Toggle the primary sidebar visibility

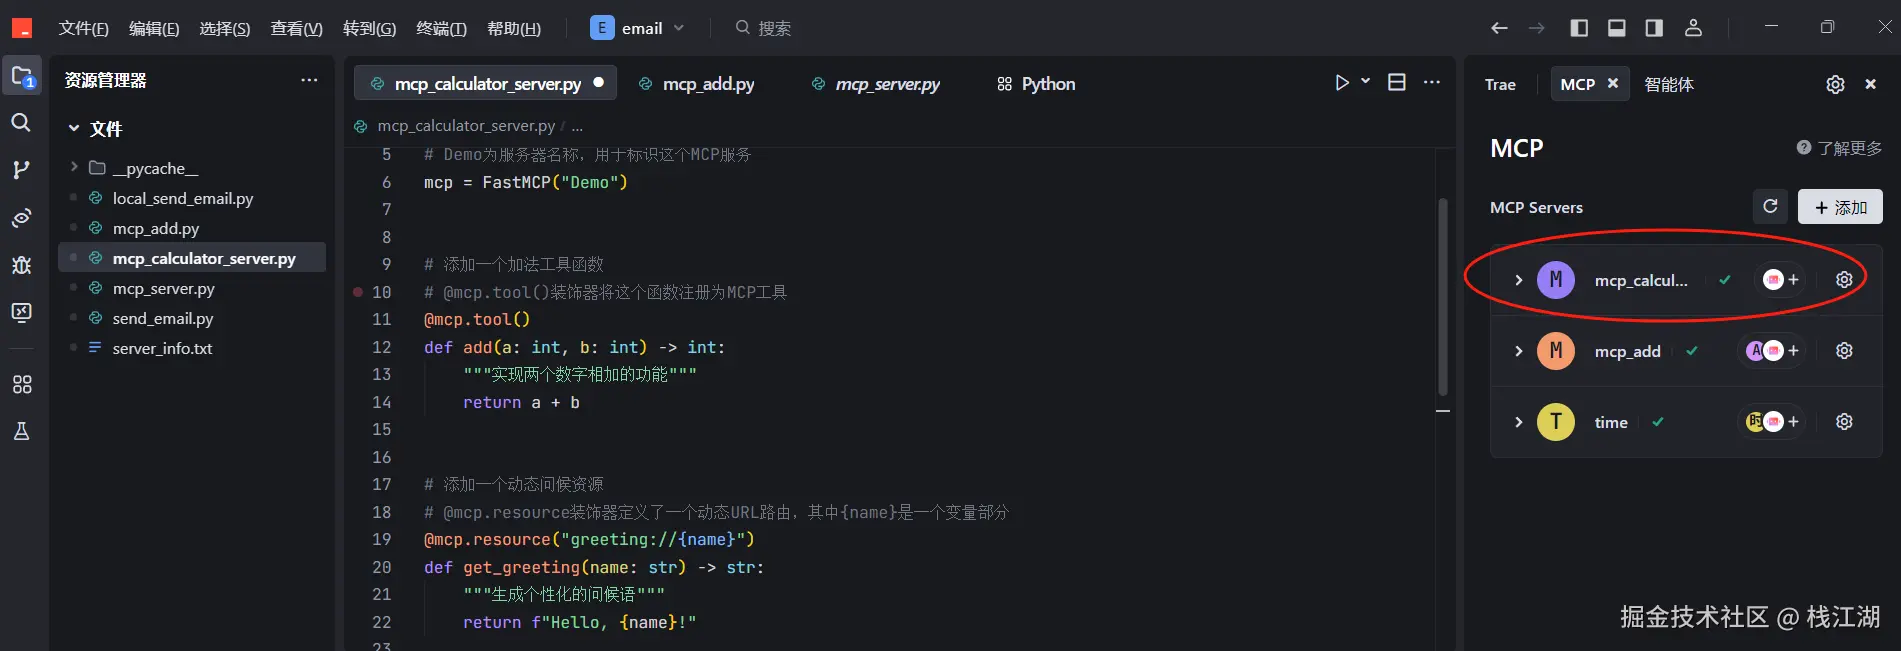click(x=1579, y=28)
